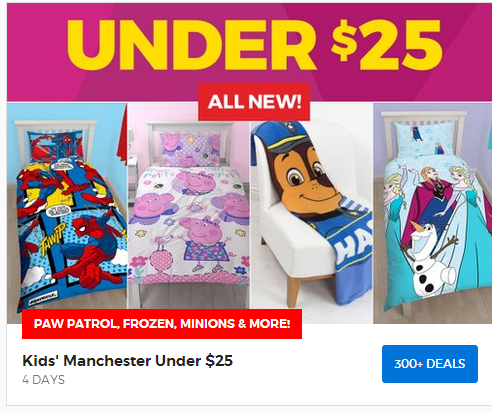The width and height of the screenshot is (492, 412).
Task: Click the Peppa Pig bedding image
Action: coord(189,213)
